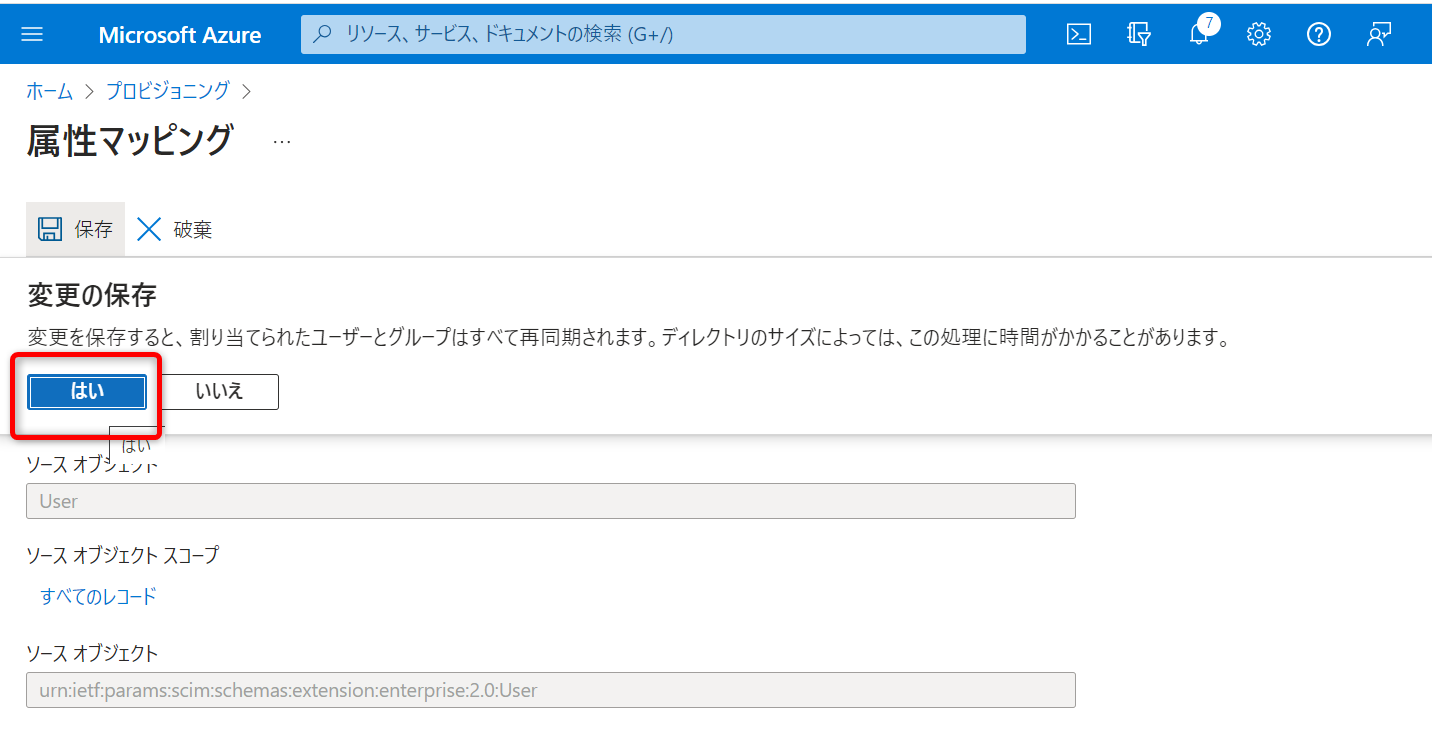This screenshot has height=733, width=1432.
Task: Open the feedback icon in header
Action: [x=1379, y=34]
